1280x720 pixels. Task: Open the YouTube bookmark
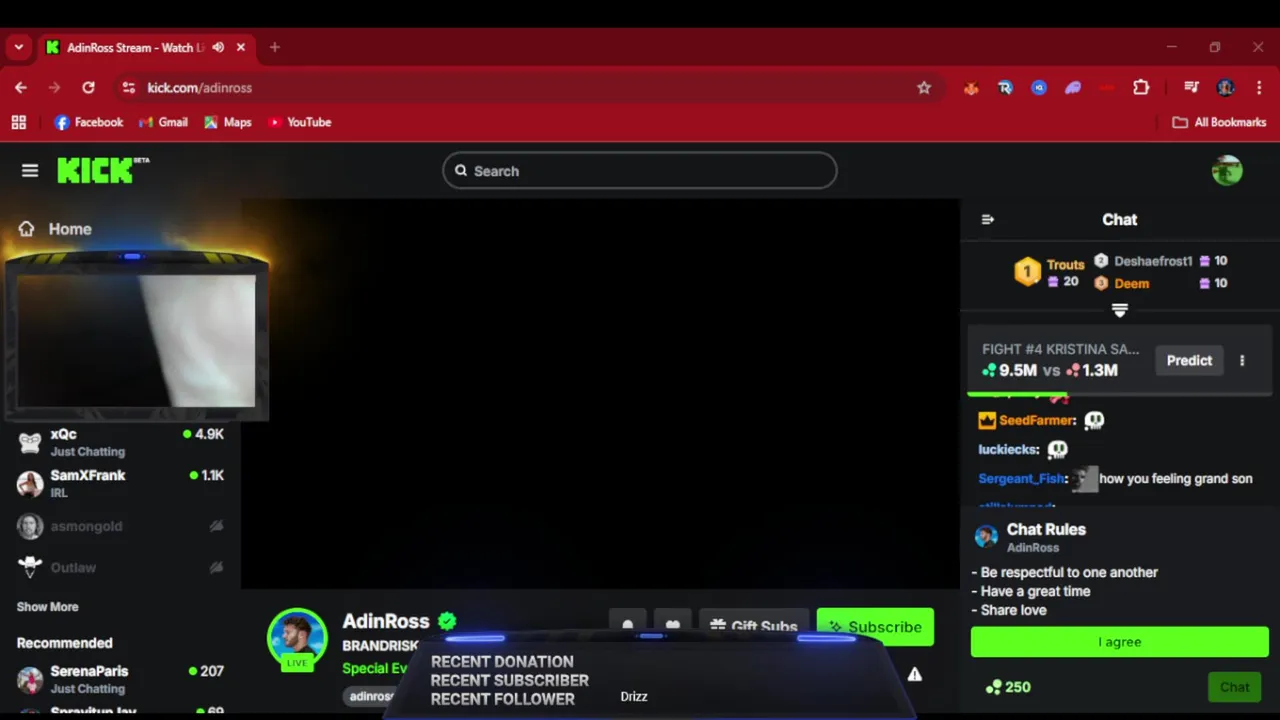click(x=299, y=122)
